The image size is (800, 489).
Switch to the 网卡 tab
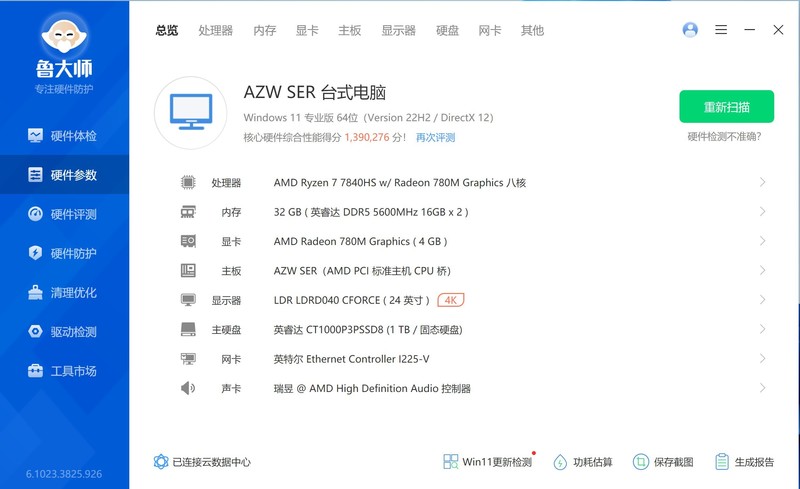490,31
